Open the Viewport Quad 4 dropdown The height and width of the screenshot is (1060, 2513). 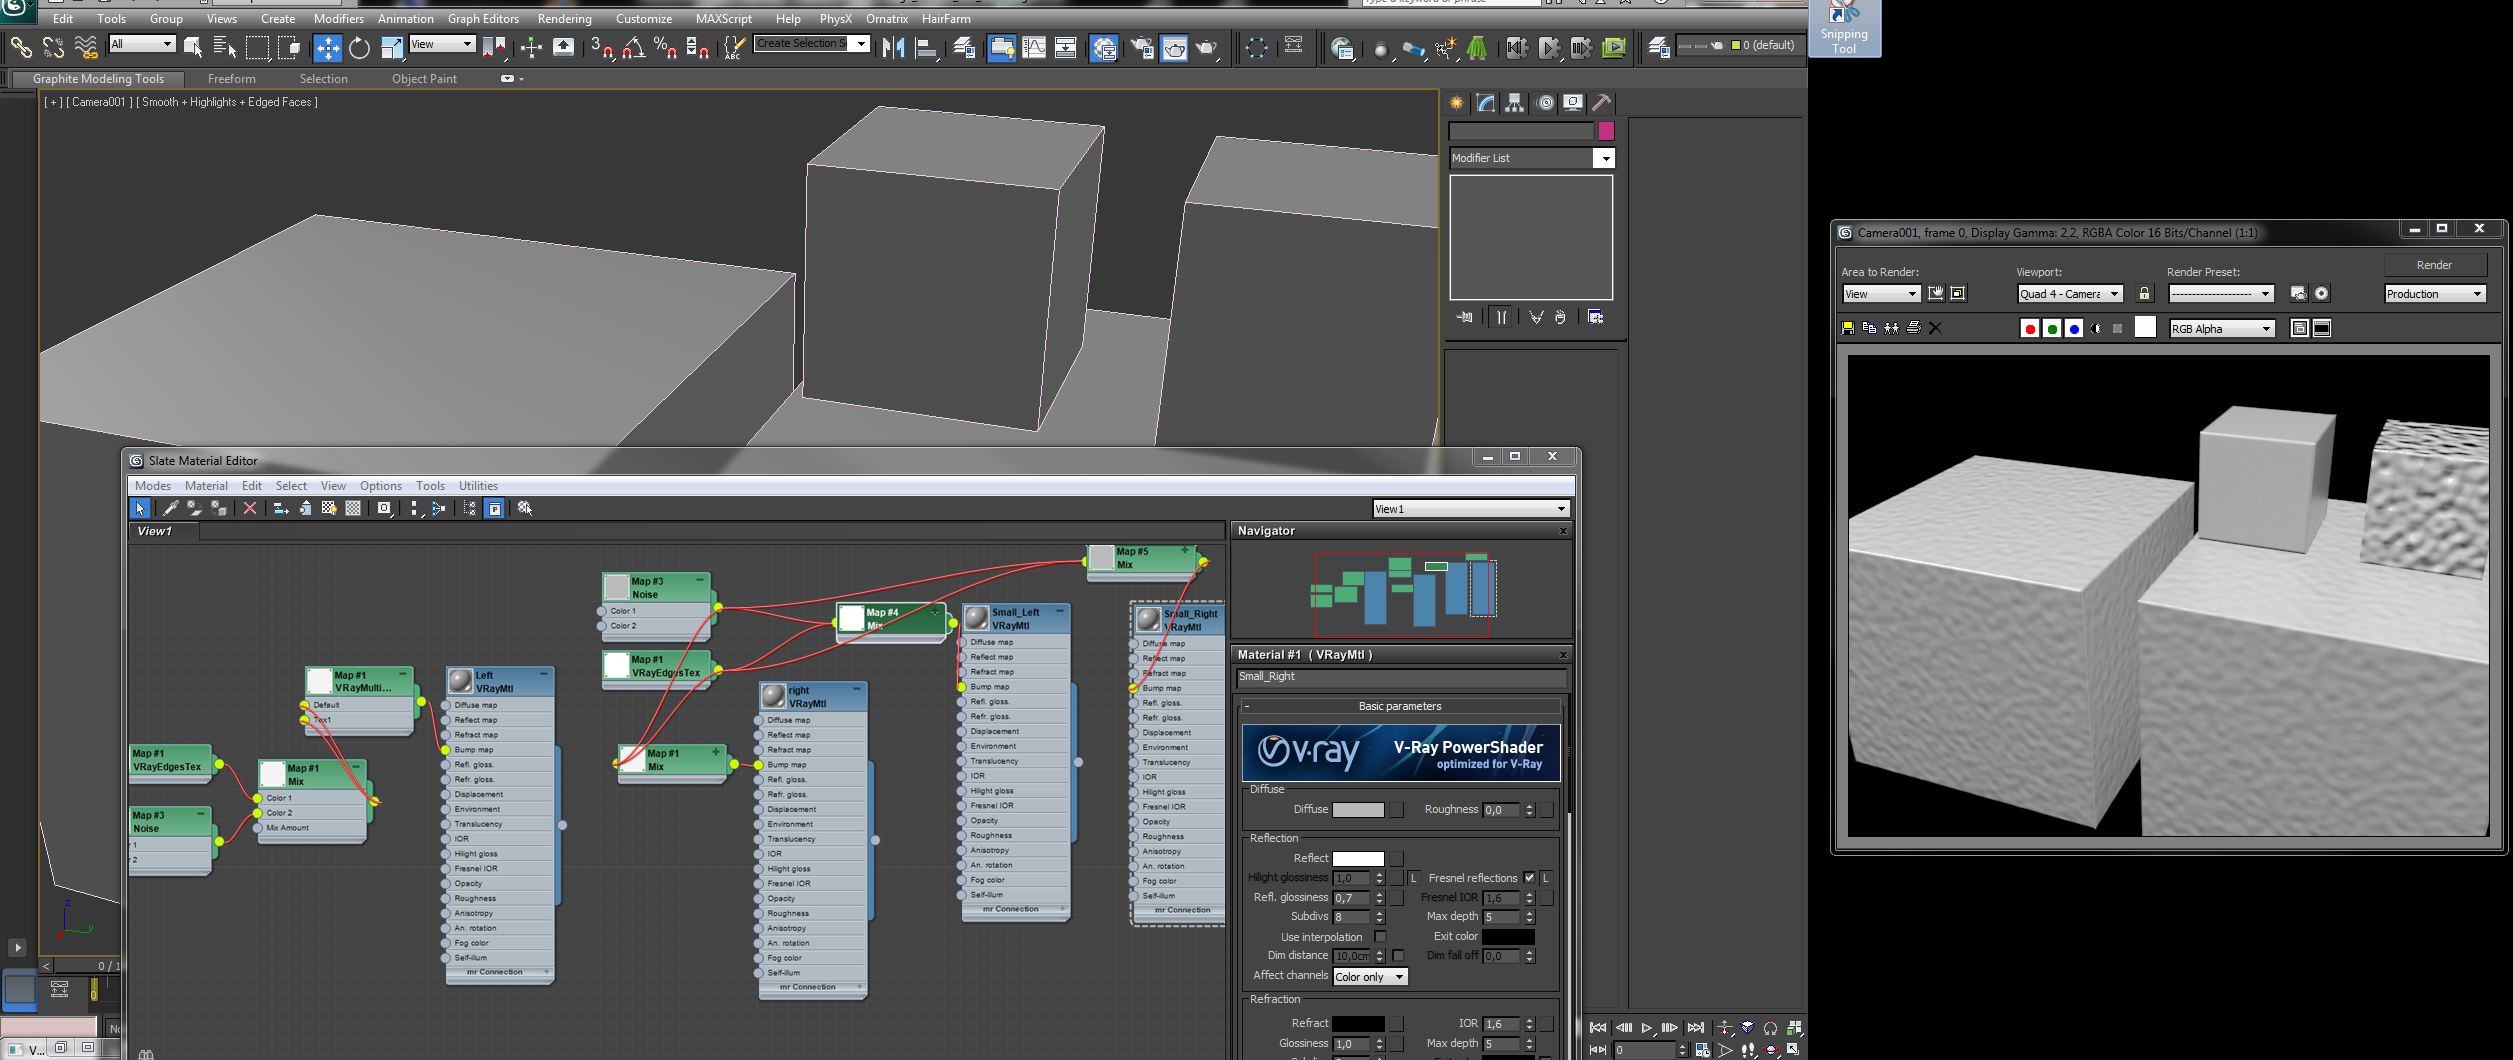pyautogui.click(x=2069, y=294)
